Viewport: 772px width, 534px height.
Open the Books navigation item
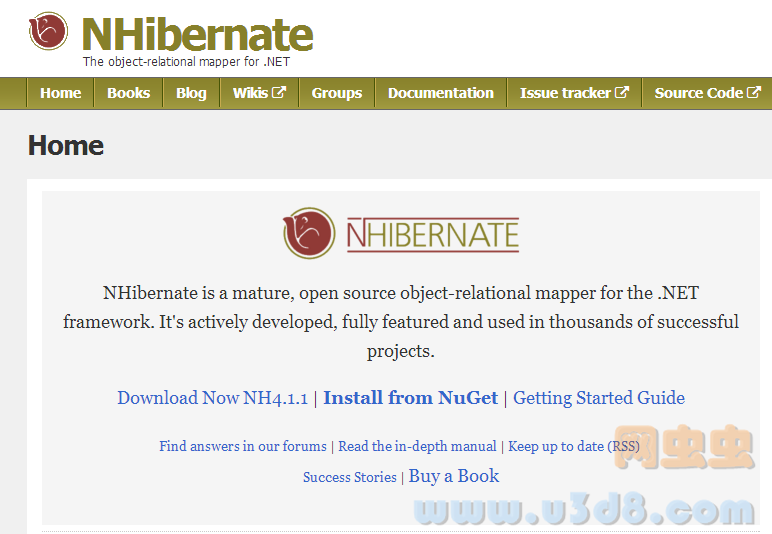[x=129, y=93]
